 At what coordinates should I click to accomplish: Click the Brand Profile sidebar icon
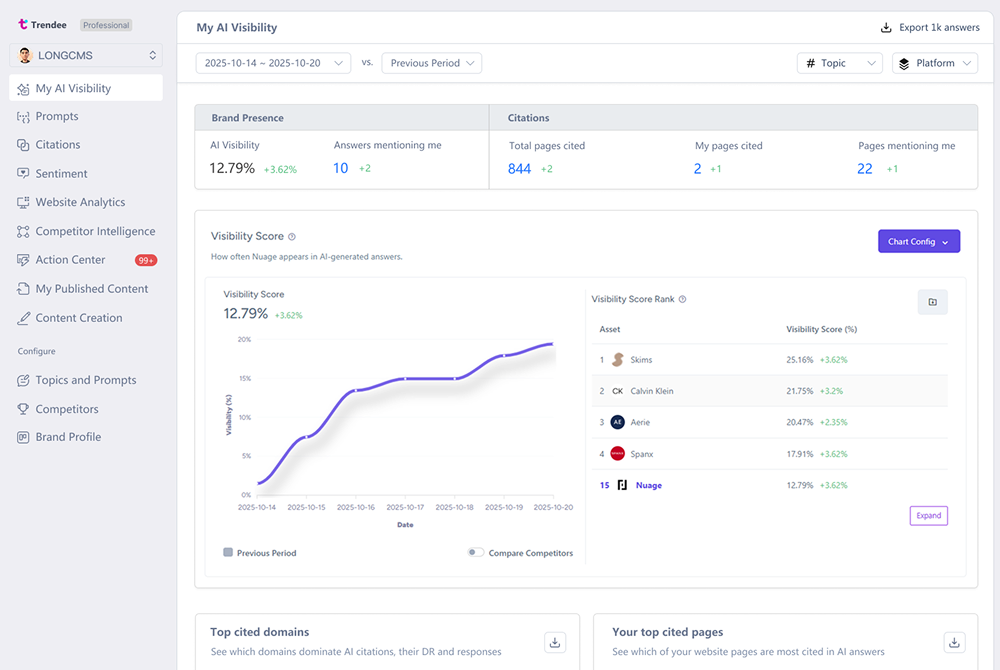point(23,437)
